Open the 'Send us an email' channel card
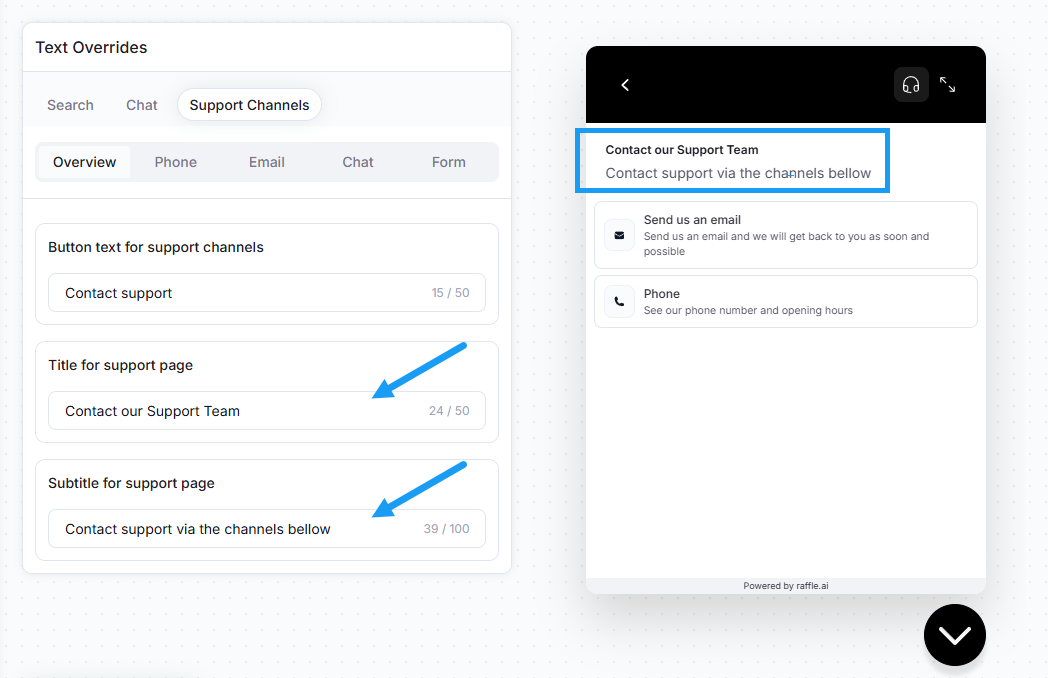Viewport: 1048px width, 678px height. click(x=785, y=235)
